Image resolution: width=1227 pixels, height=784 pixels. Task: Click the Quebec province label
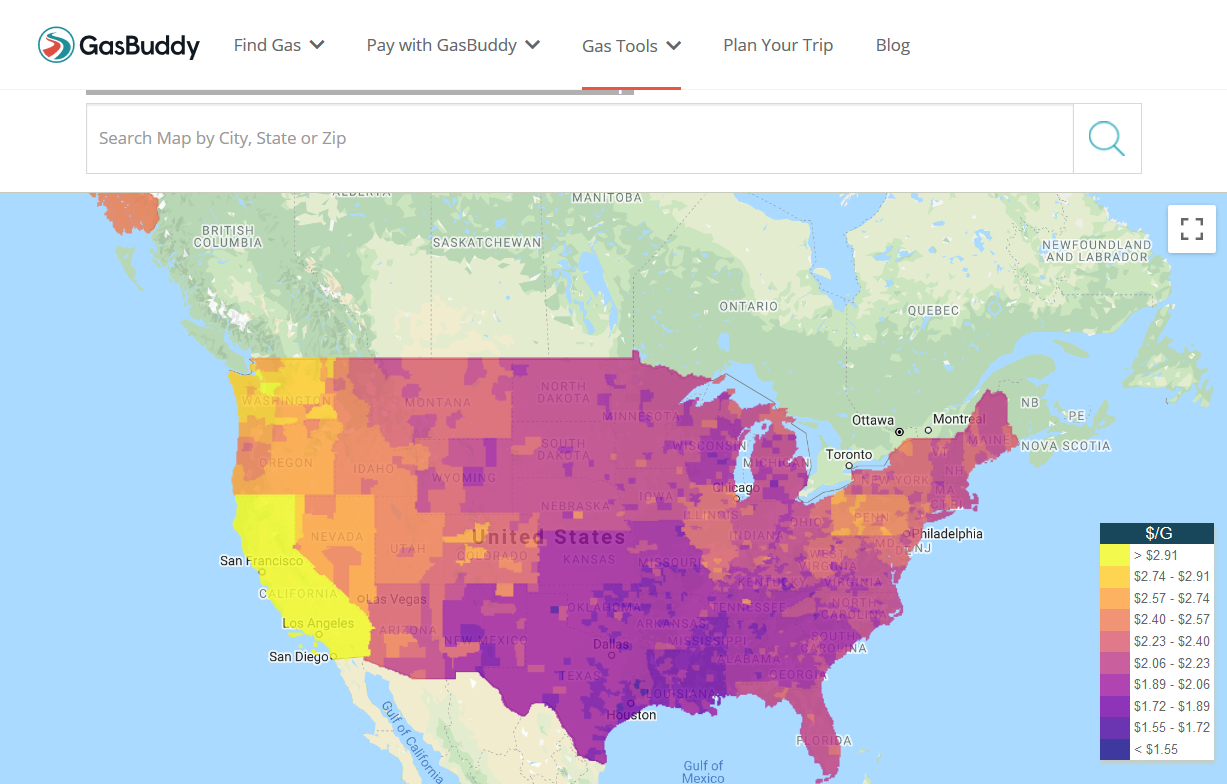coord(933,311)
